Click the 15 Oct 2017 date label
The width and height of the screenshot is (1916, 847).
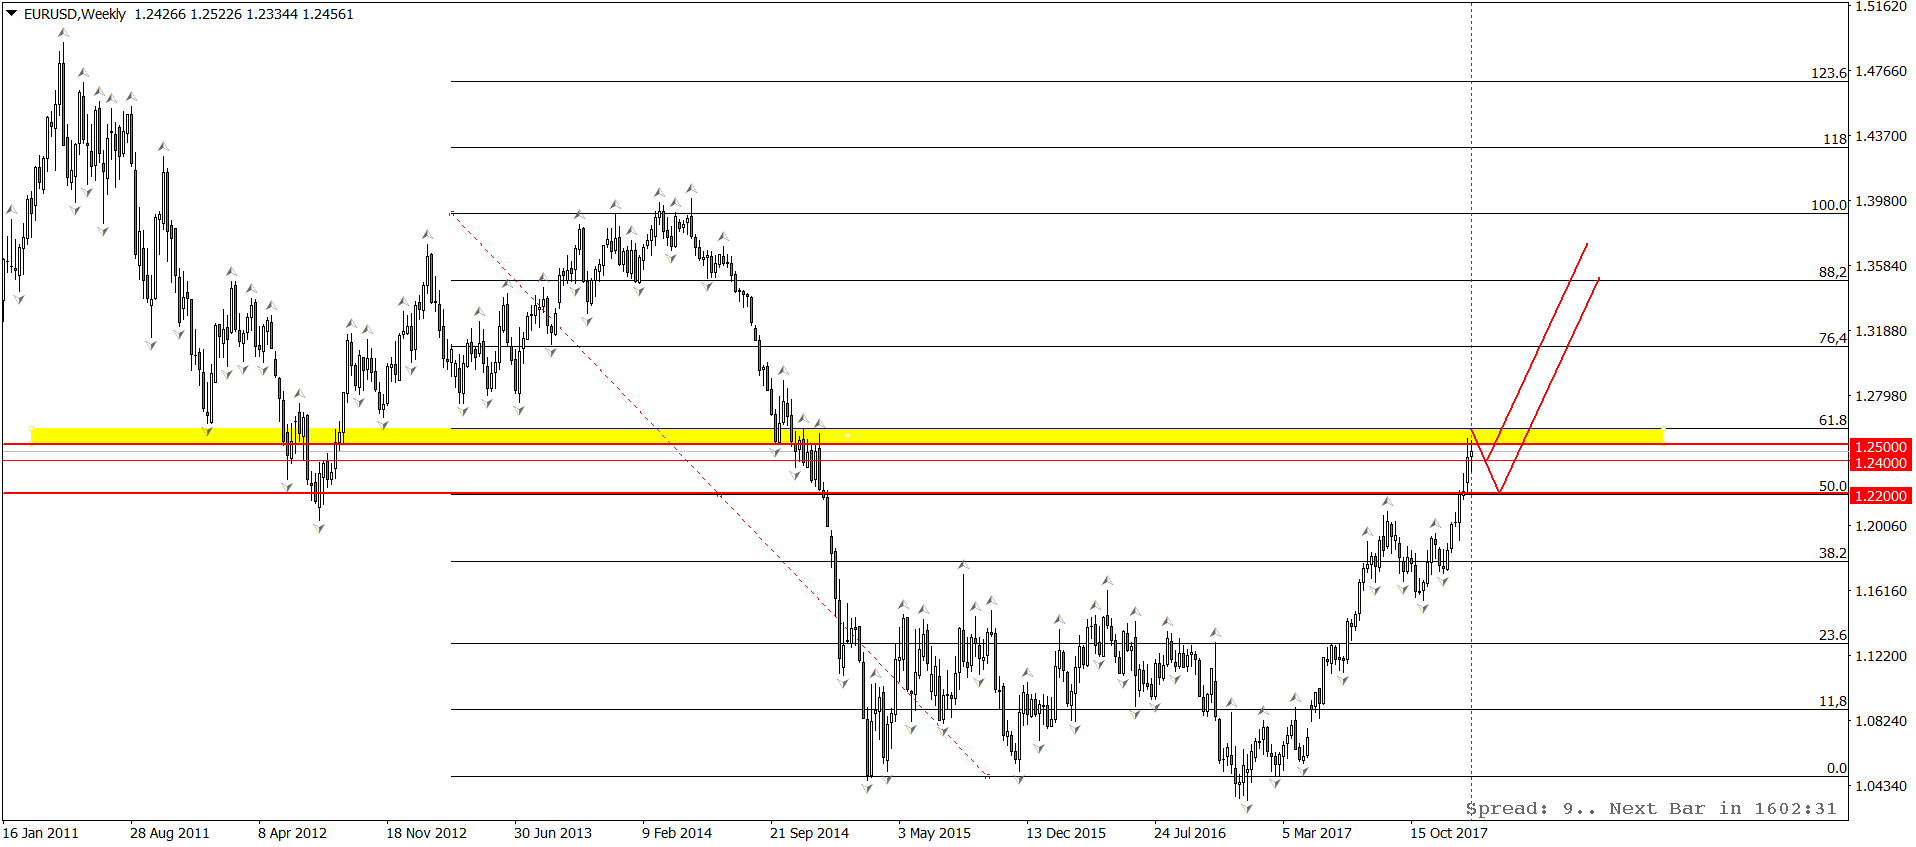[1449, 833]
